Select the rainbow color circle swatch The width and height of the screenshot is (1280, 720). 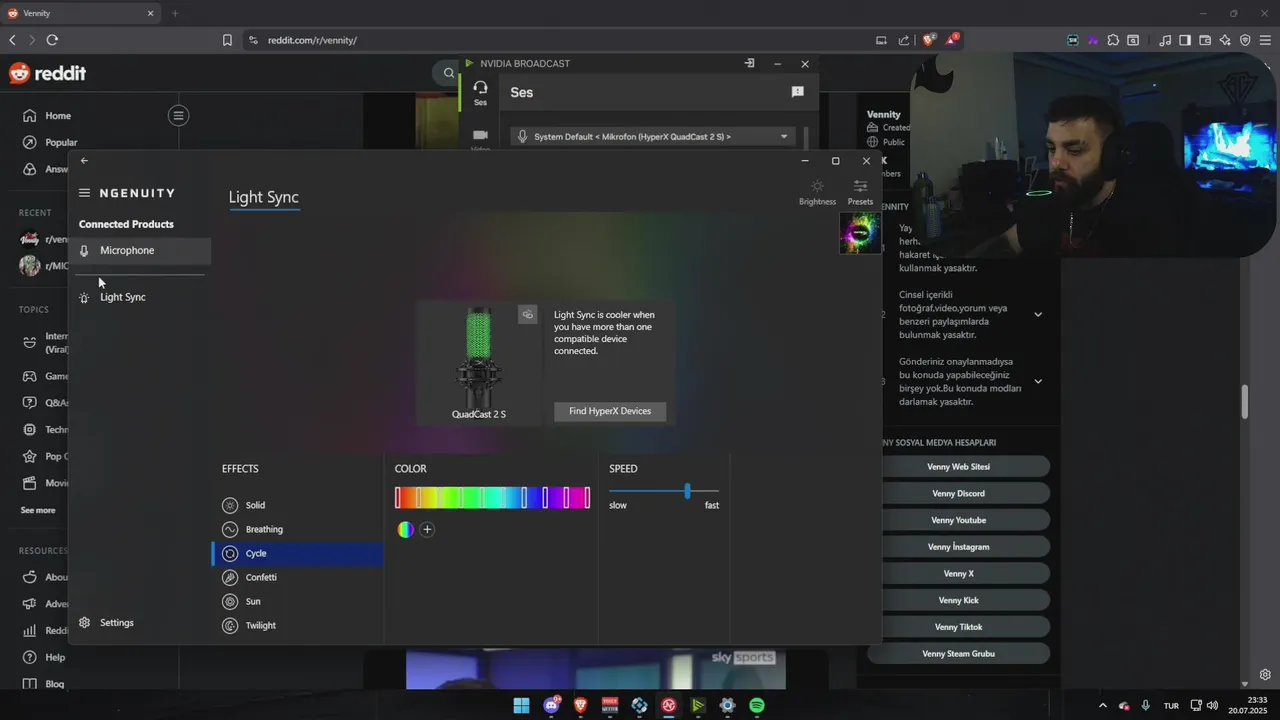pyautogui.click(x=405, y=530)
